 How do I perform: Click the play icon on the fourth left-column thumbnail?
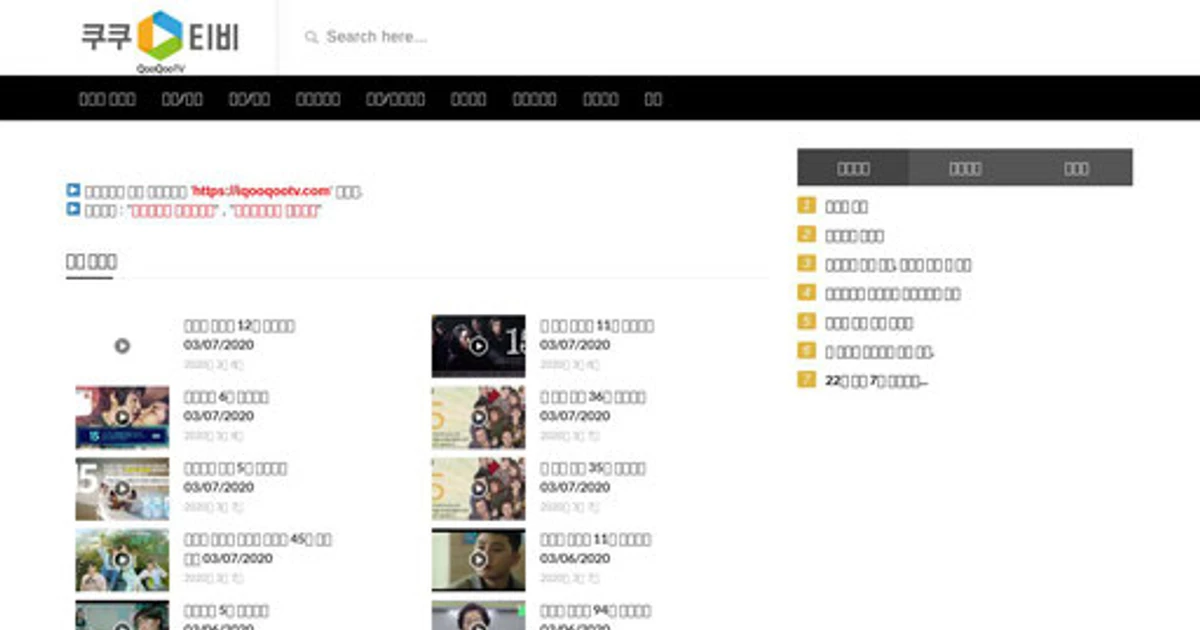click(x=121, y=560)
